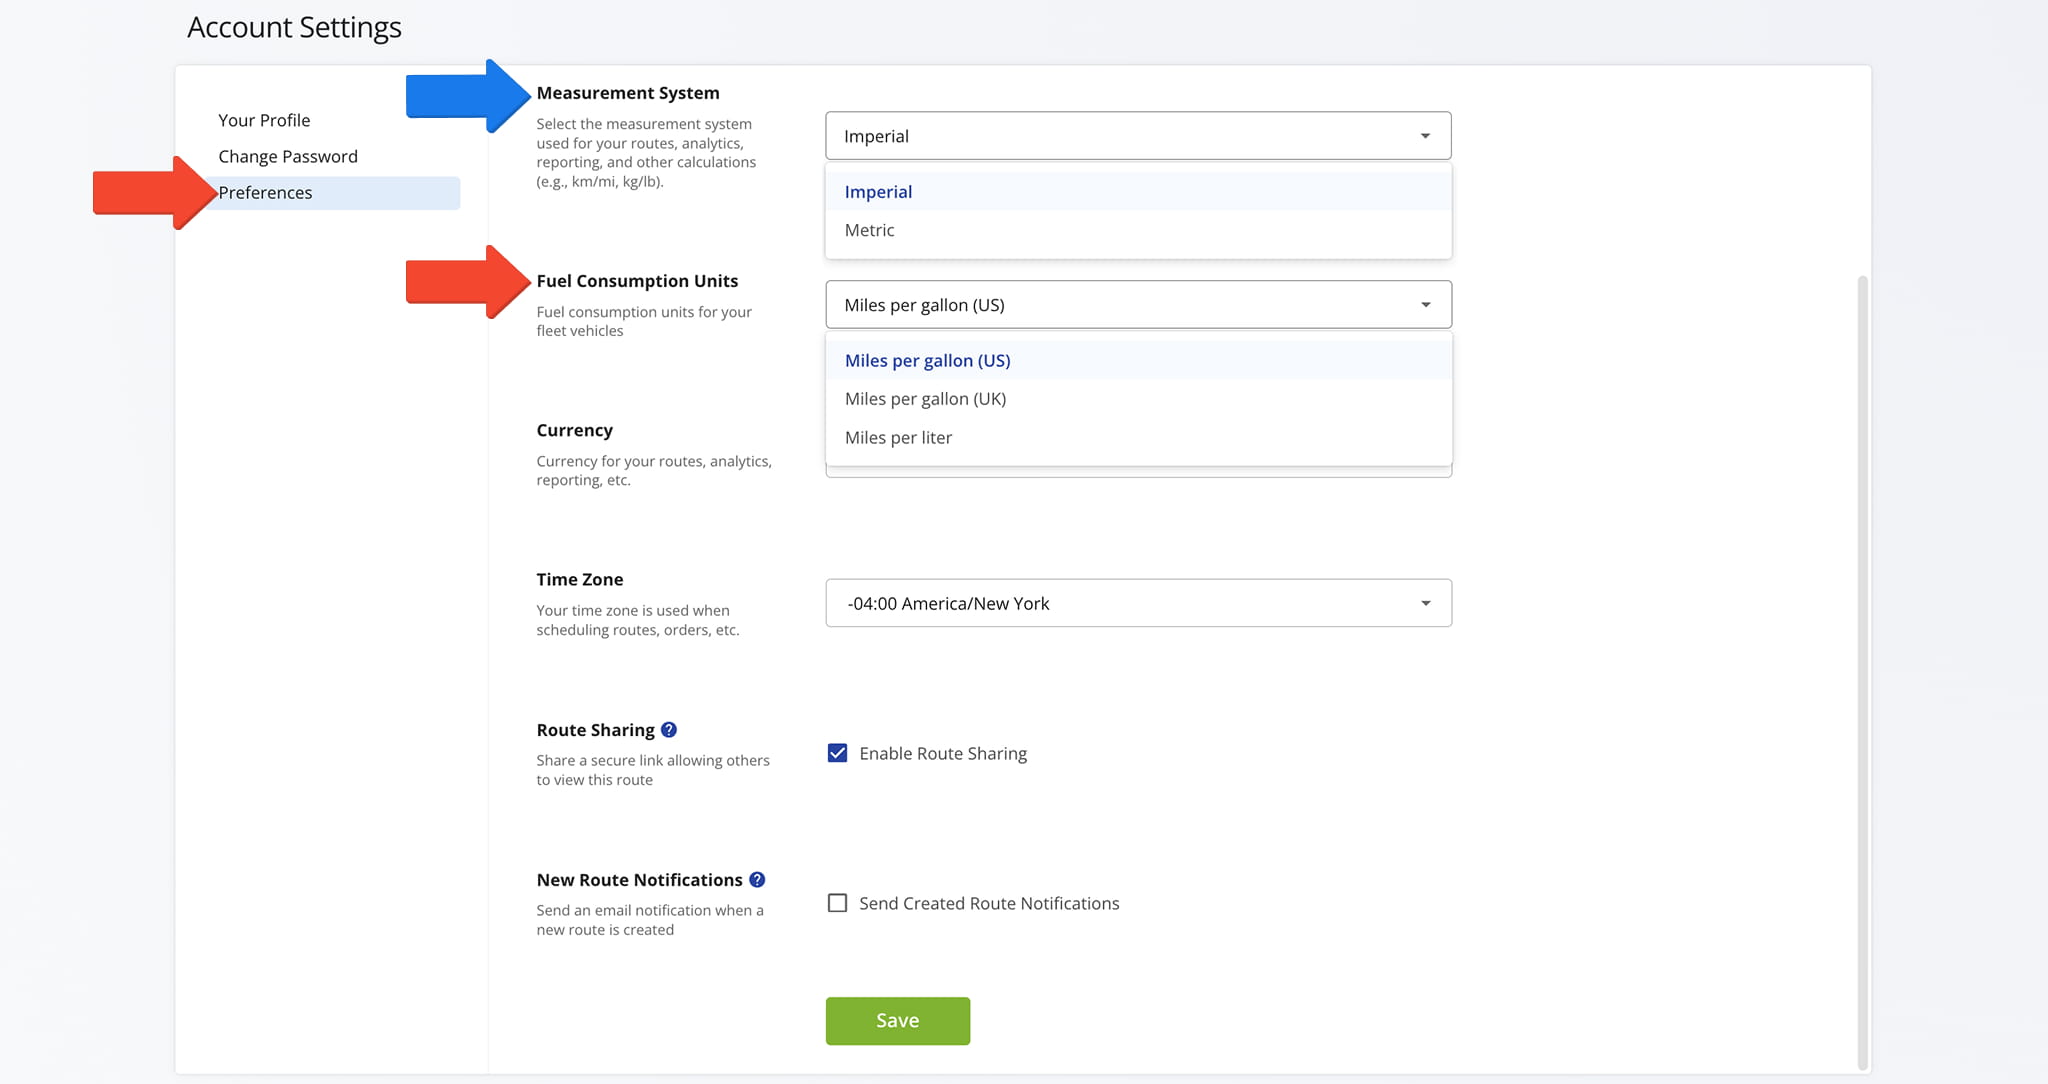Collapse the Measurement System dropdown arrow
This screenshot has height=1084, width=2048.
point(1425,136)
